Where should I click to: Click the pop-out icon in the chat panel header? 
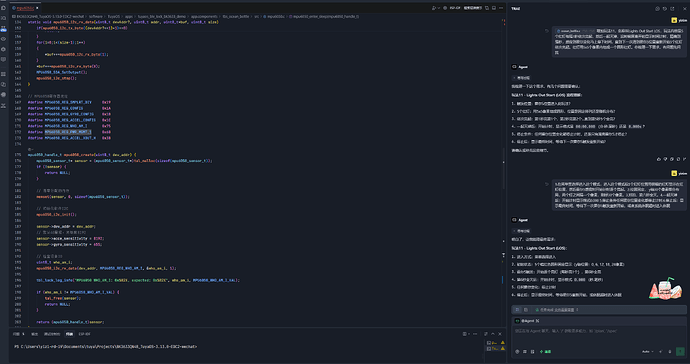[672, 8]
